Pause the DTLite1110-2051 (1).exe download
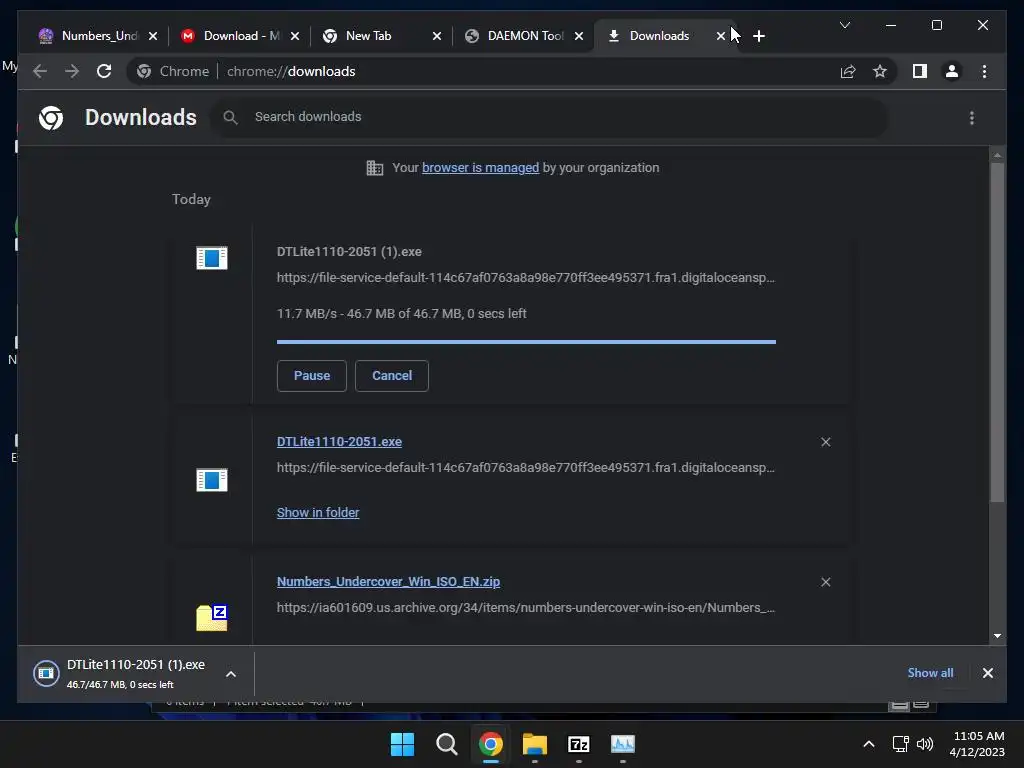This screenshot has height=768, width=1024. point(312,376)
